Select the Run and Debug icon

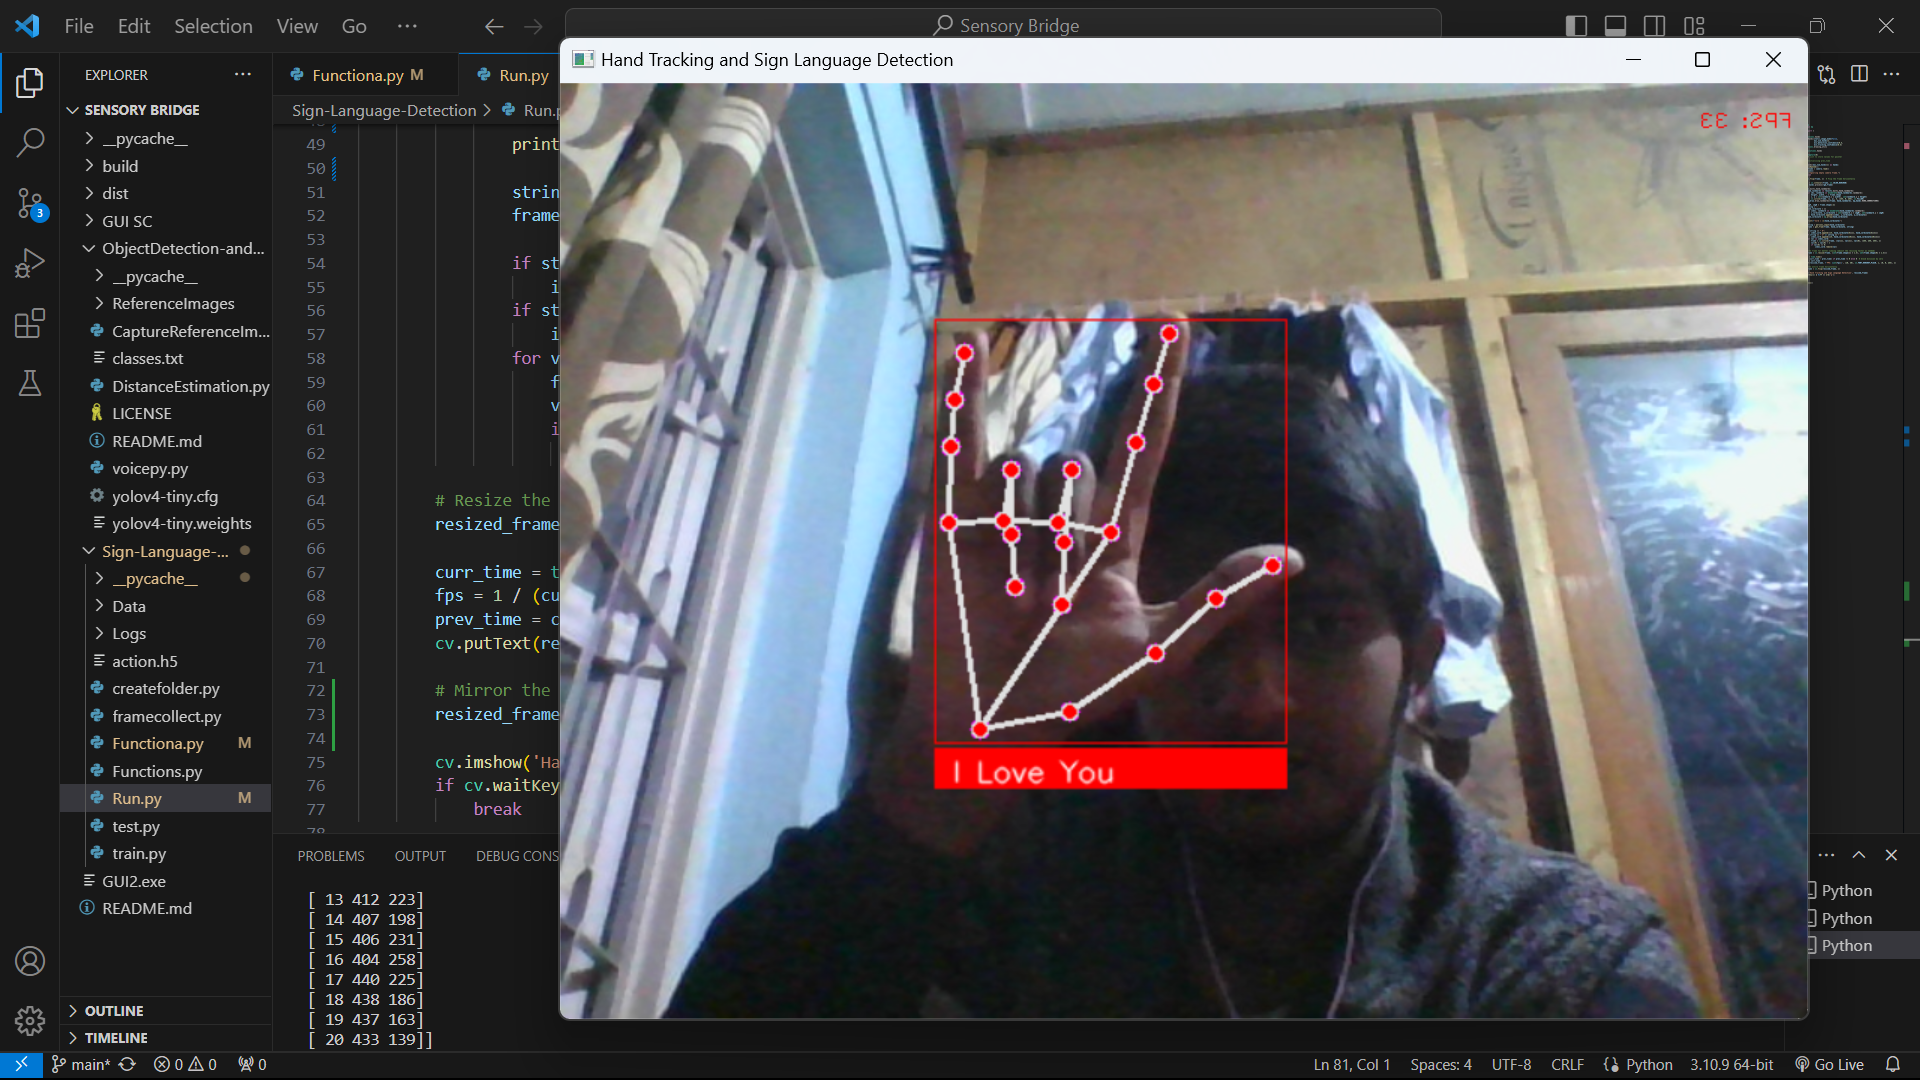tap(30, 263)
